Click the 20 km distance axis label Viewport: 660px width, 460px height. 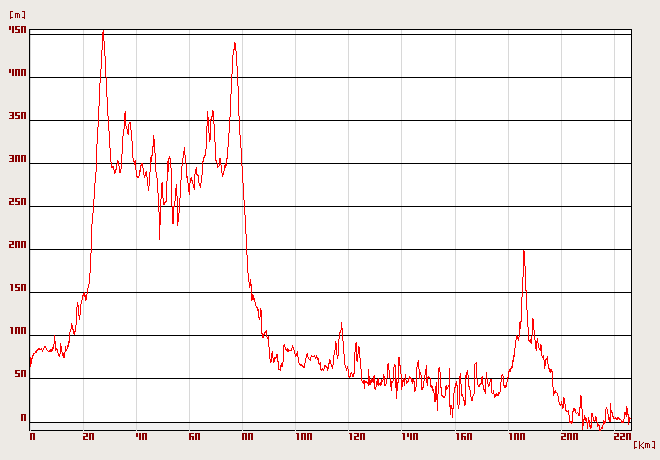point(87,437)
